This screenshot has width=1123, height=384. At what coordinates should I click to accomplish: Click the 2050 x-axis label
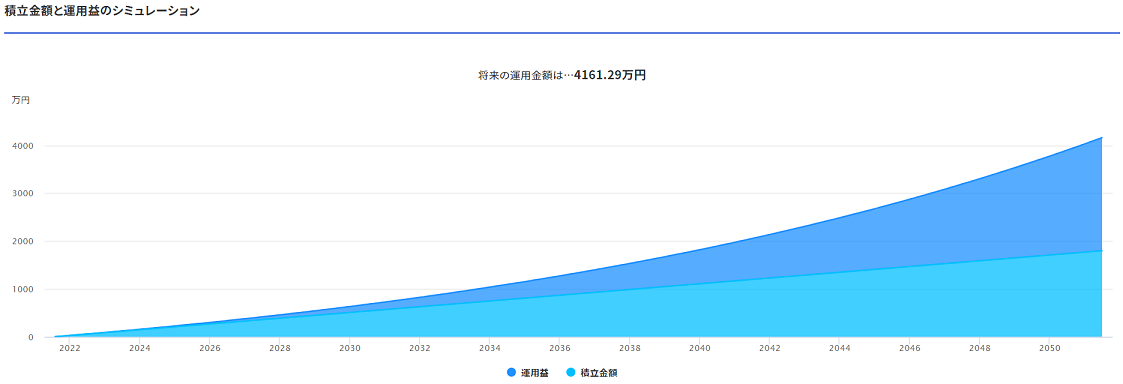1049,348
